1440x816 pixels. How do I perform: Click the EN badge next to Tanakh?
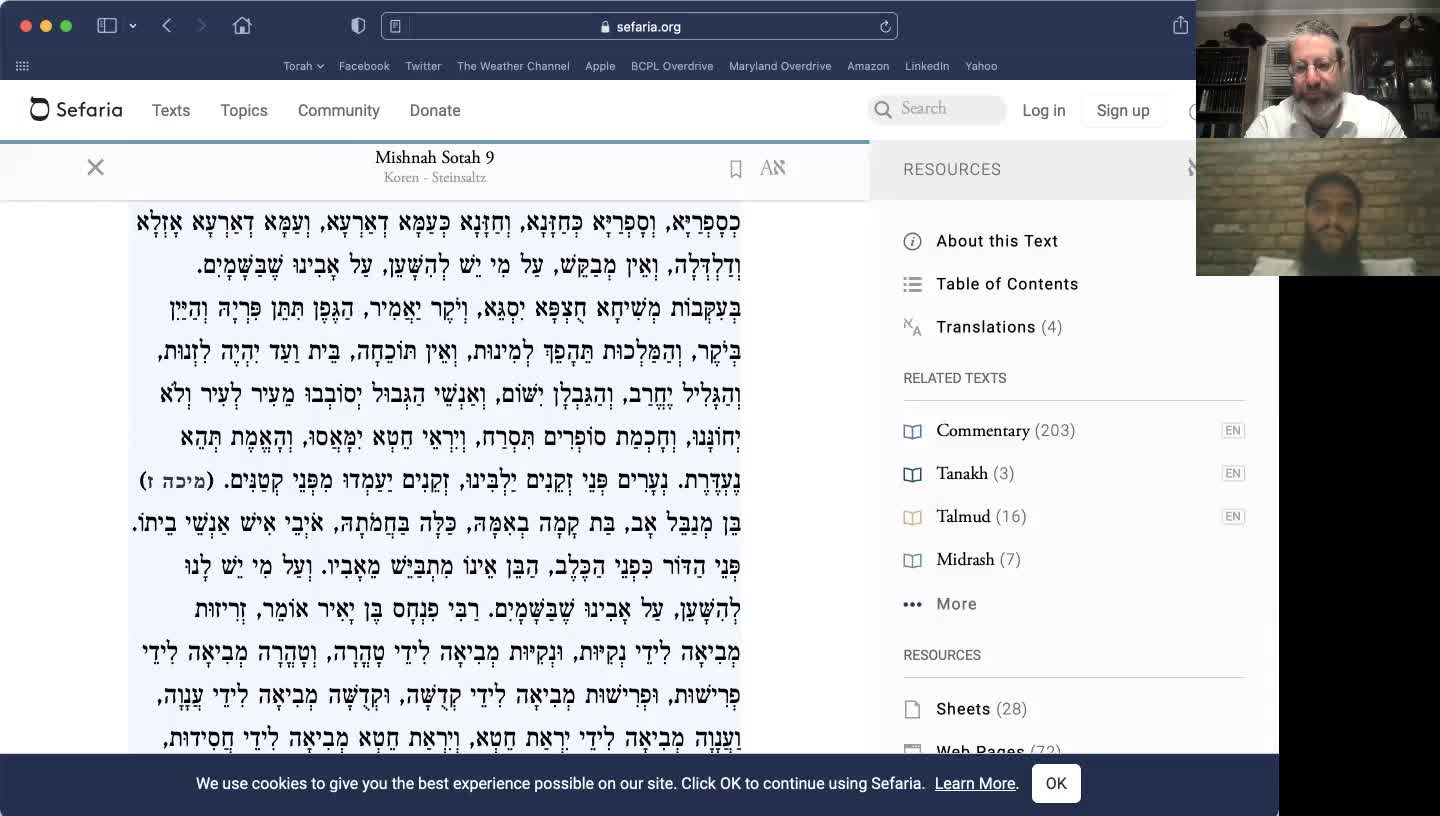click(1233, 474)
